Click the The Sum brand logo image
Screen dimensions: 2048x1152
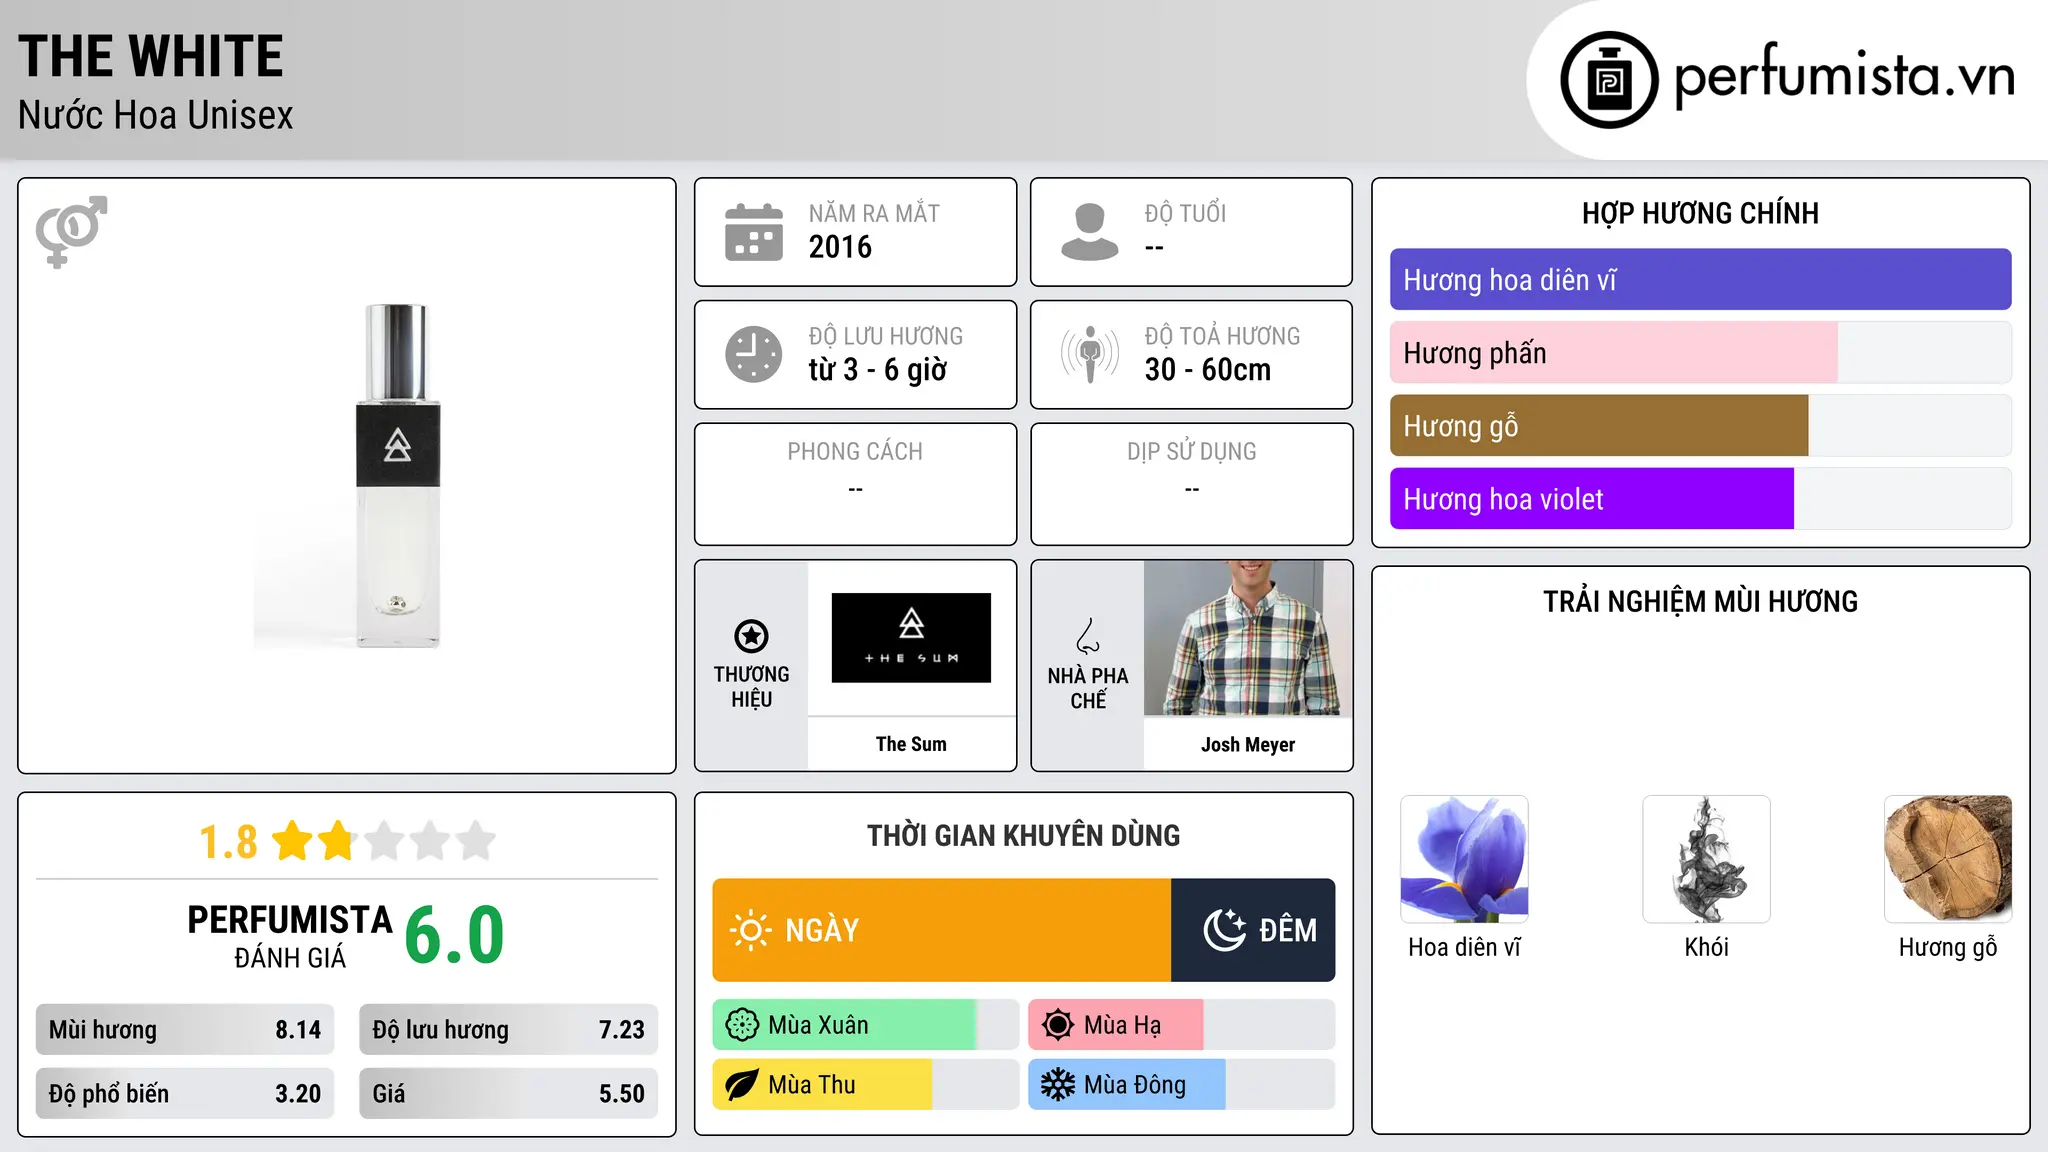(911, 638)
